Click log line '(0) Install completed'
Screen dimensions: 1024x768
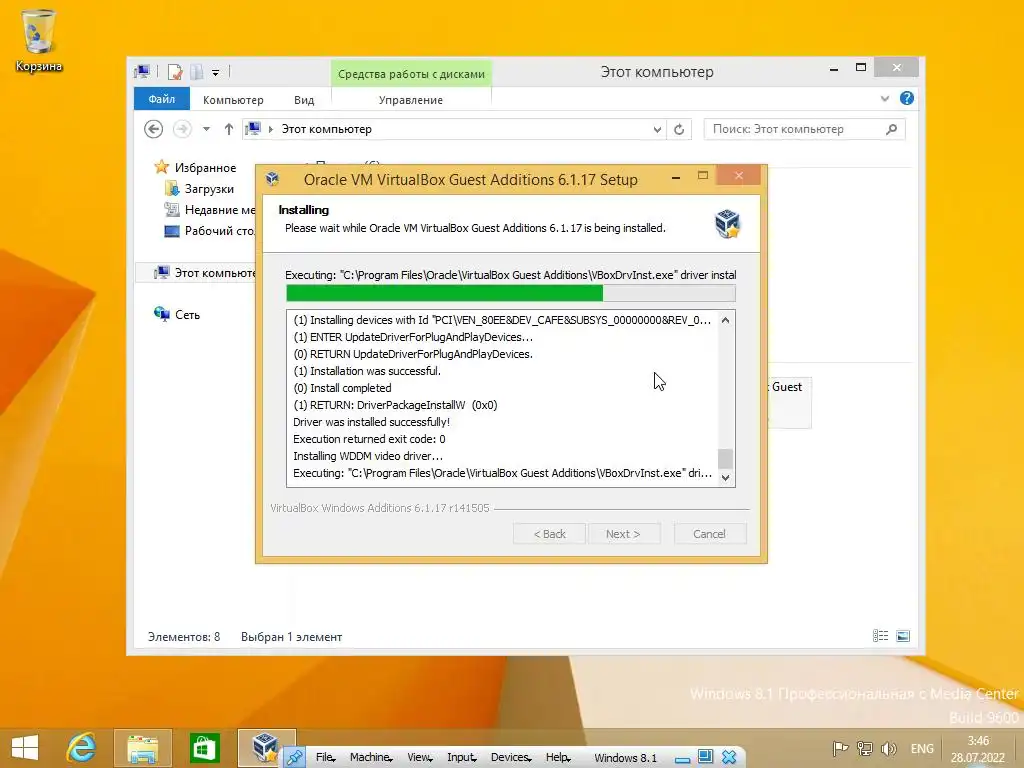342,388
